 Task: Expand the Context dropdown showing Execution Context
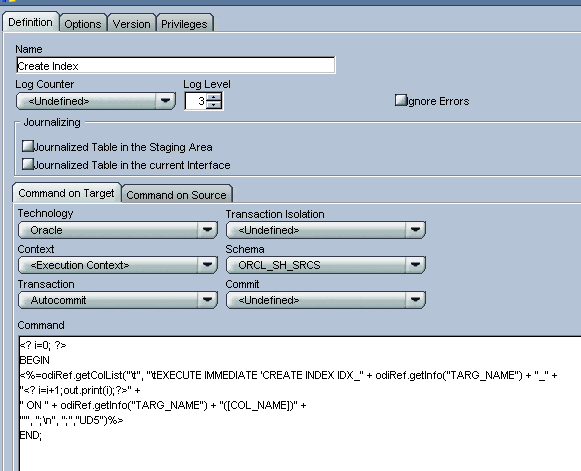(117, 265)
